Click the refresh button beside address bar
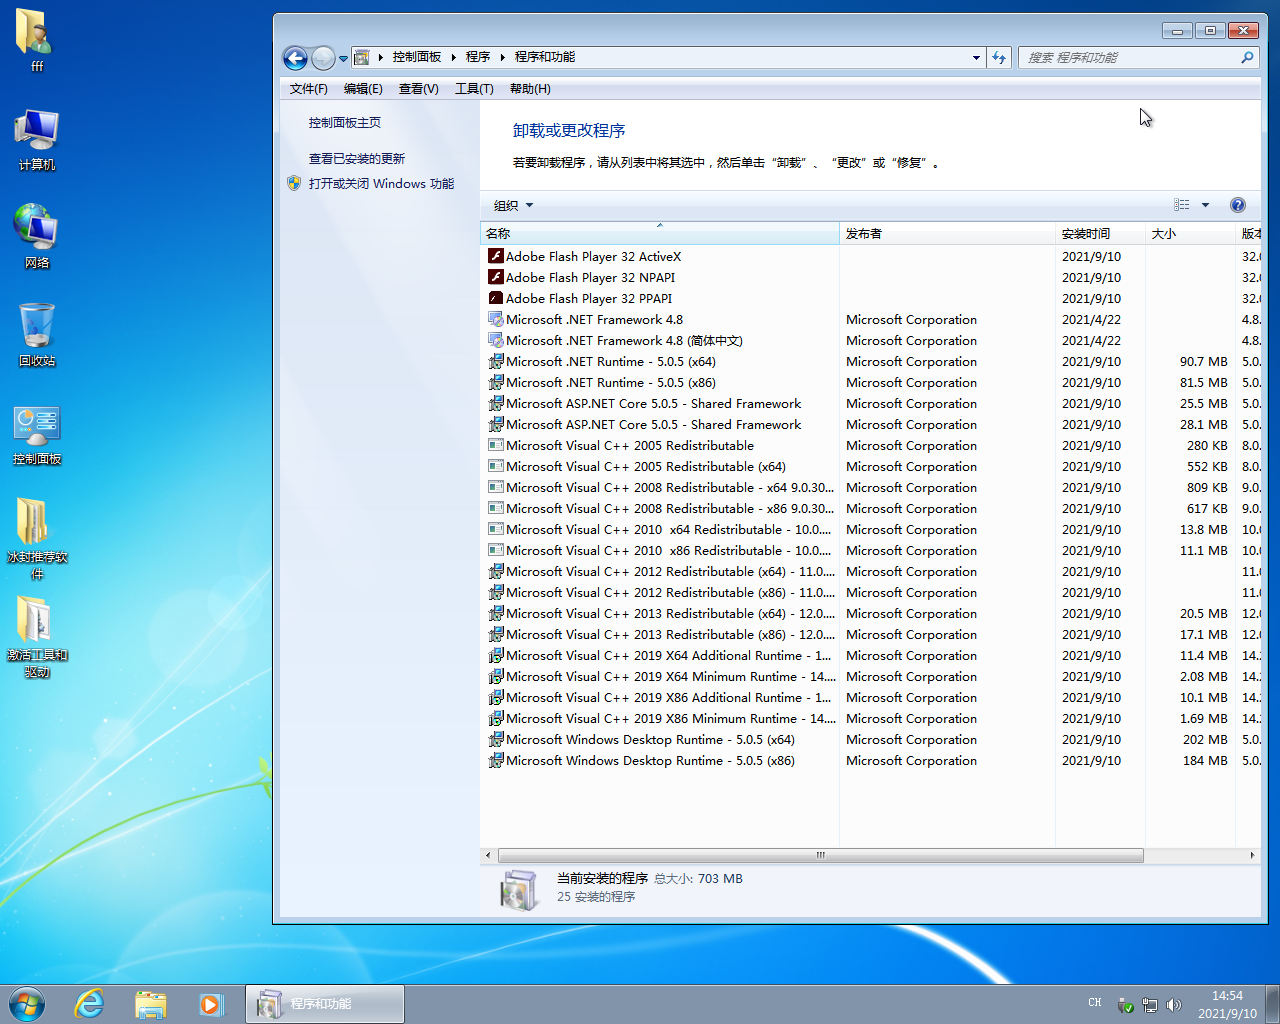The width and height of the screenshot is (1280, 1024). coord(999,58)
